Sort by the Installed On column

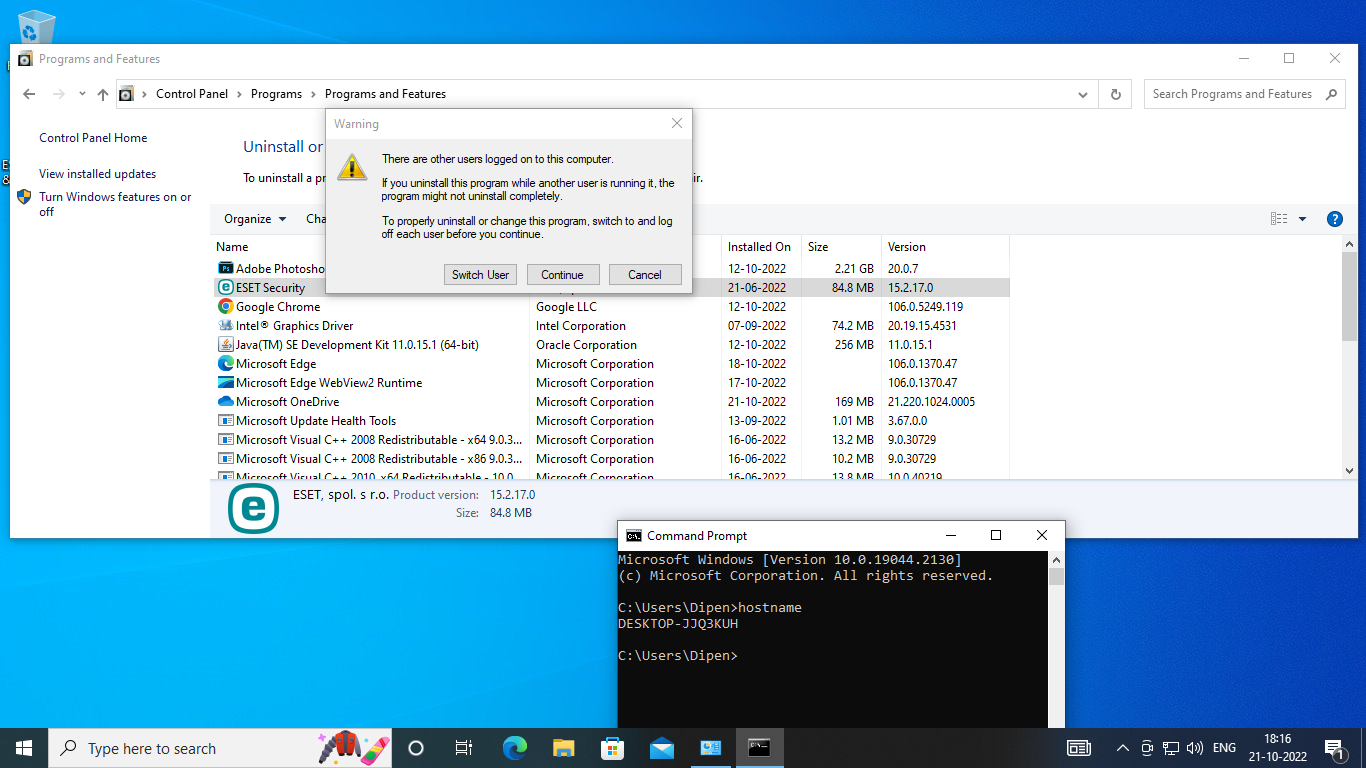[x=761, y=247]
